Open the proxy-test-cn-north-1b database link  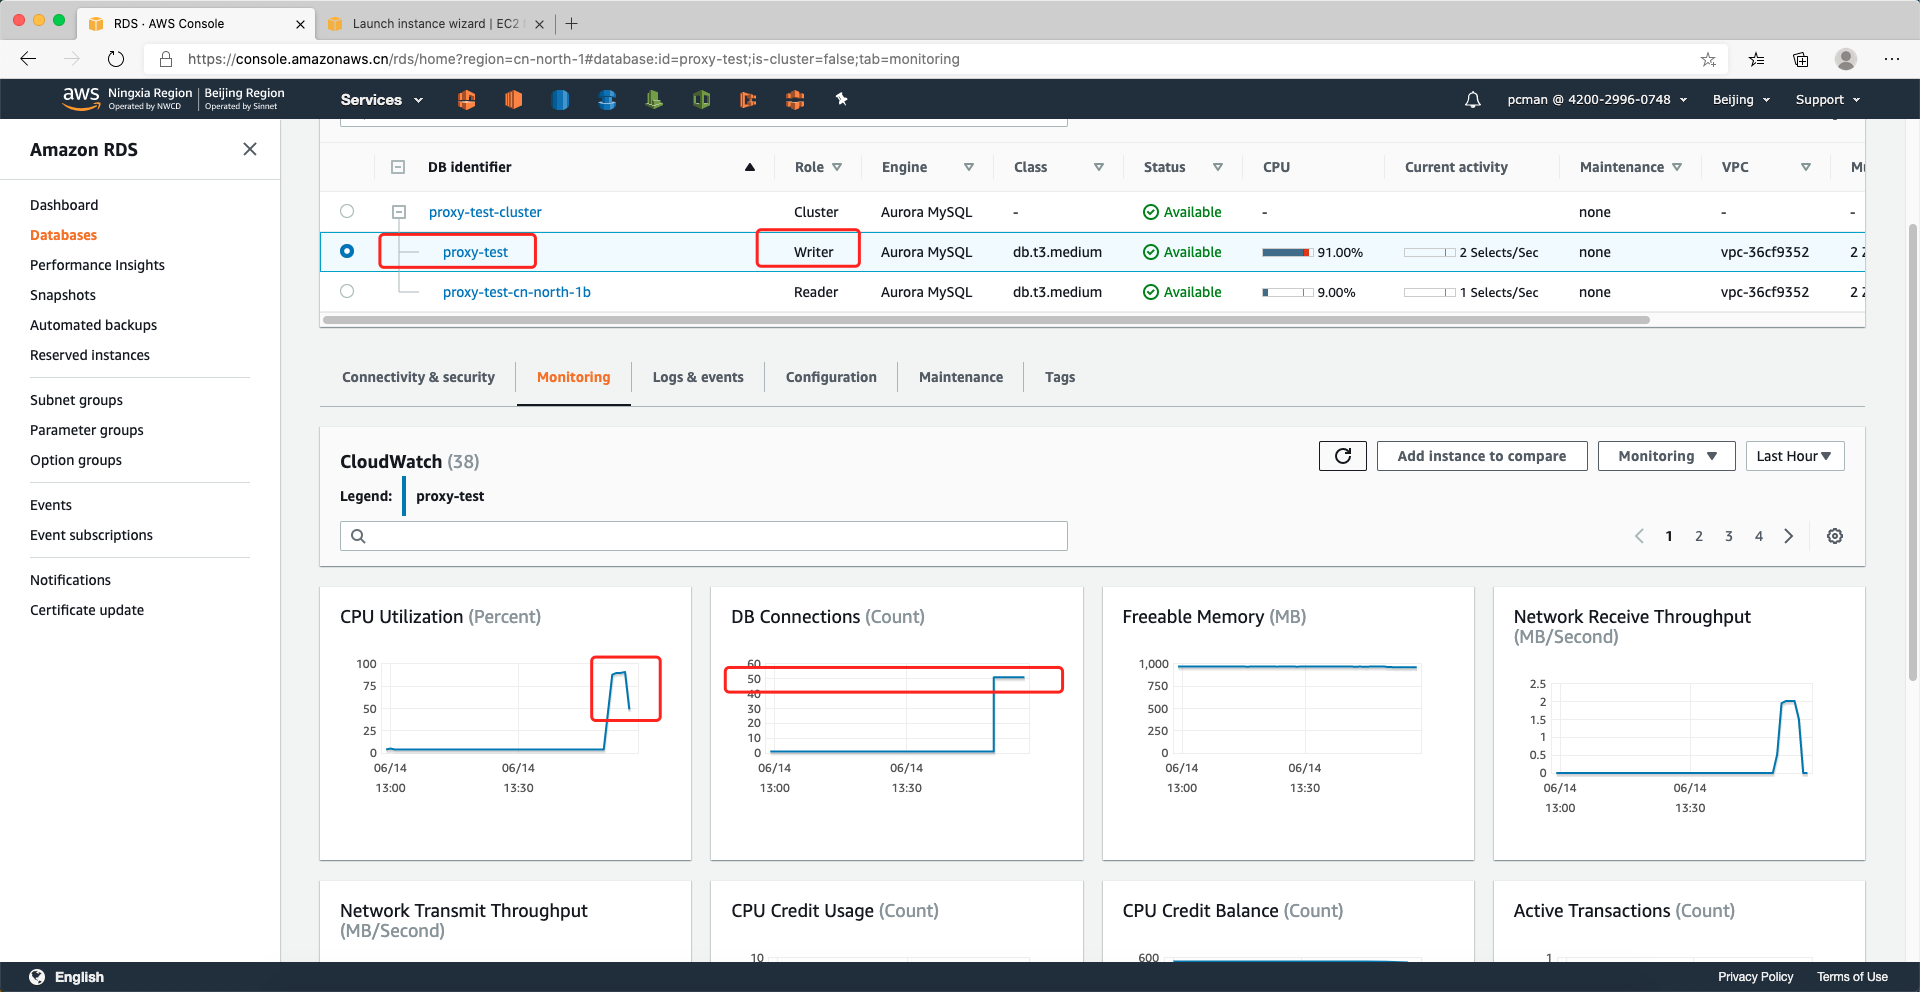(516, 292)
